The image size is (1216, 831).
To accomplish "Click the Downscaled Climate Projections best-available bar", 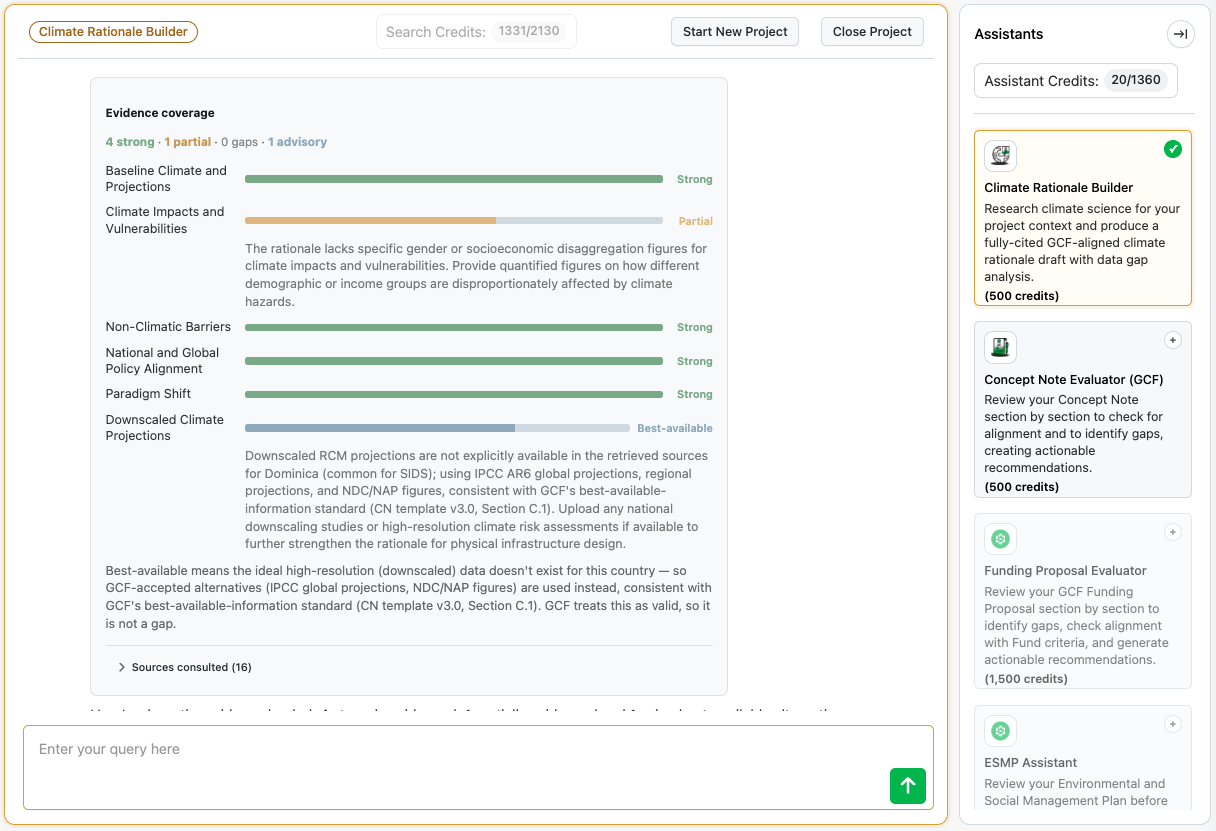I will pos(438,428).
